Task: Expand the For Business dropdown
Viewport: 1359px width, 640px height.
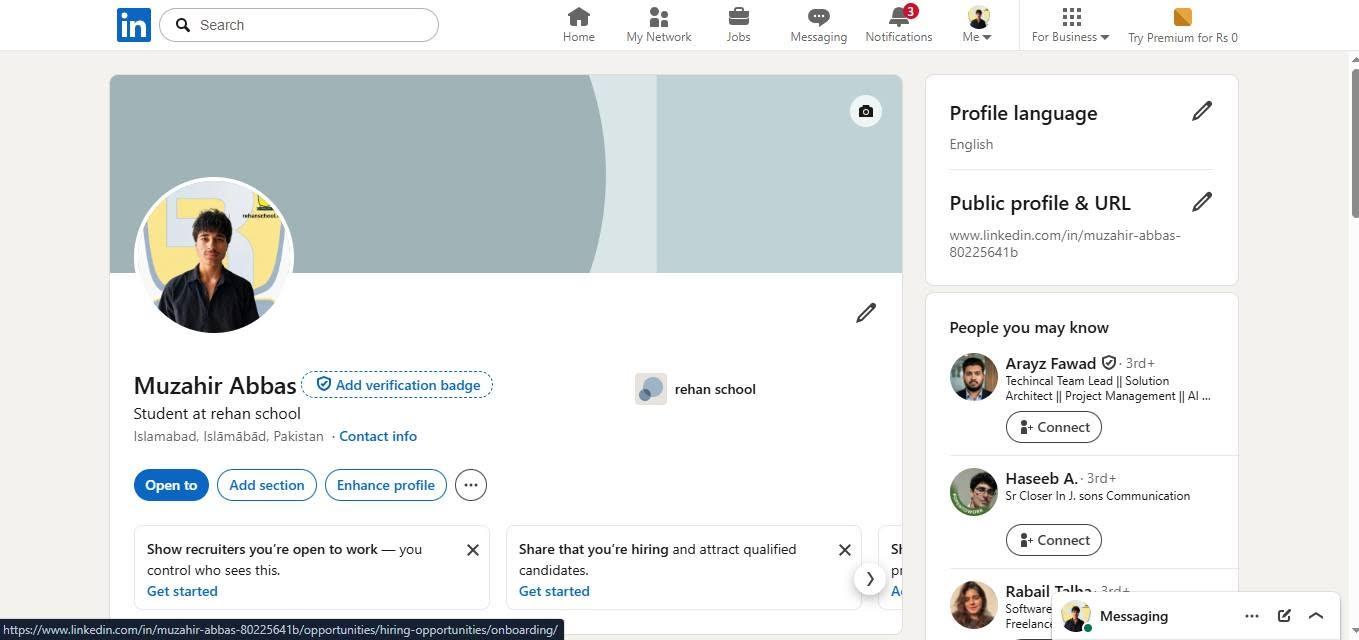Action: pyautogui.click(x=1070, y=25)
